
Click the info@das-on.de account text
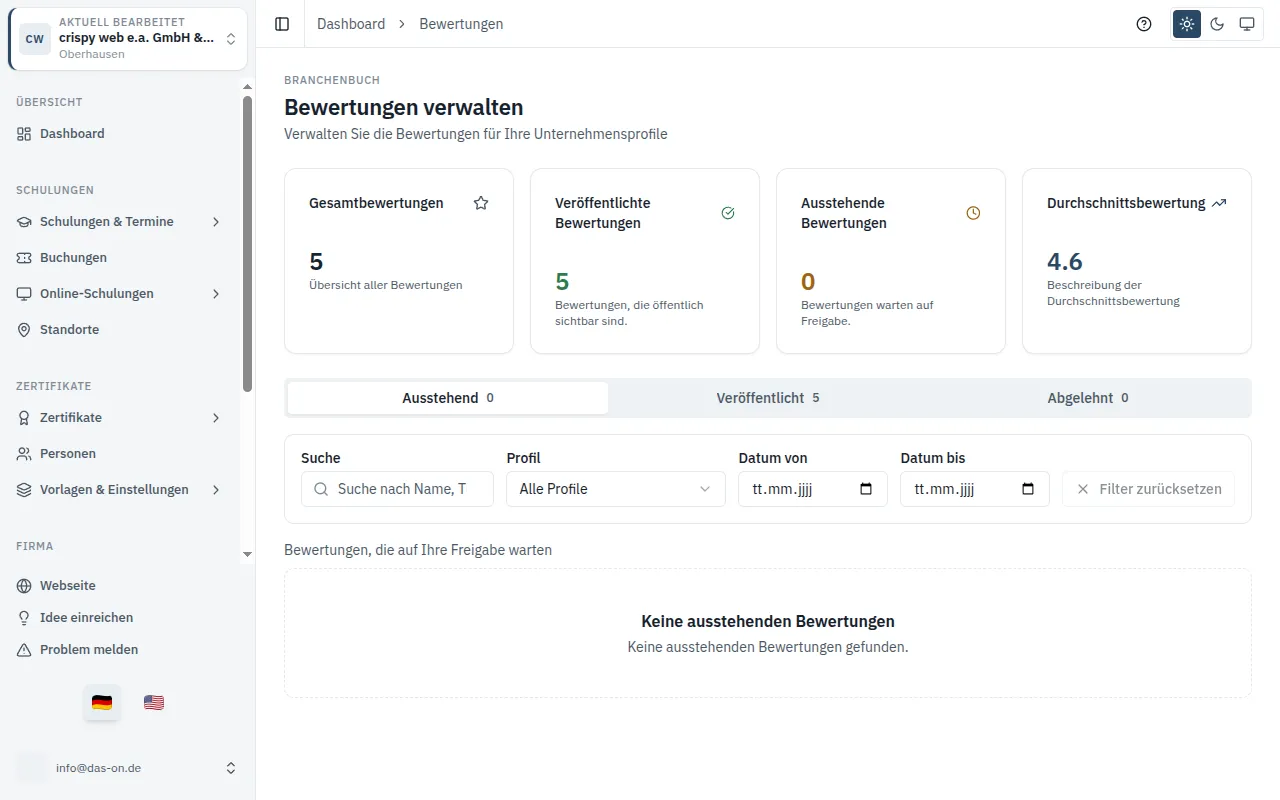click(98, 768)
